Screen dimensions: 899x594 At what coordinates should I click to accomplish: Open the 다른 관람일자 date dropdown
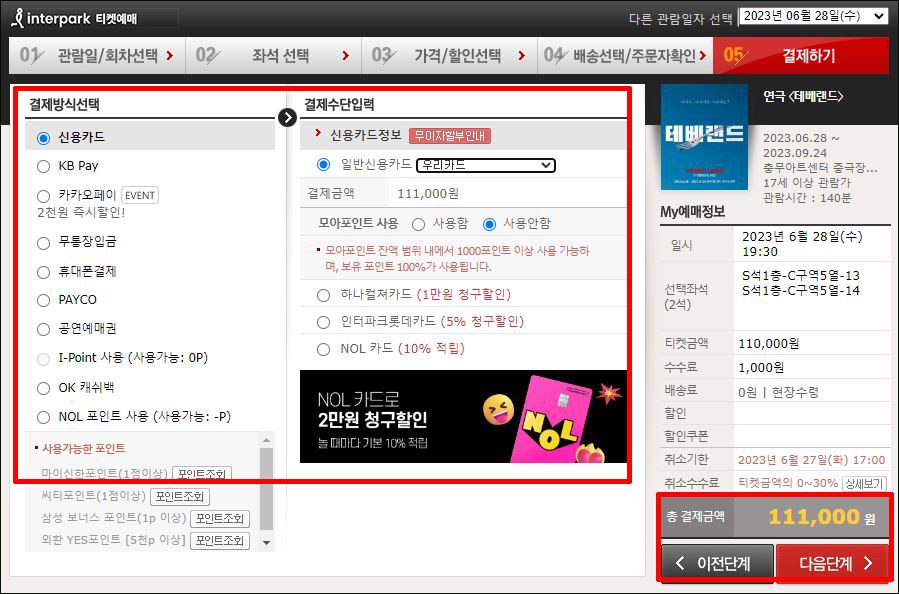813,16
